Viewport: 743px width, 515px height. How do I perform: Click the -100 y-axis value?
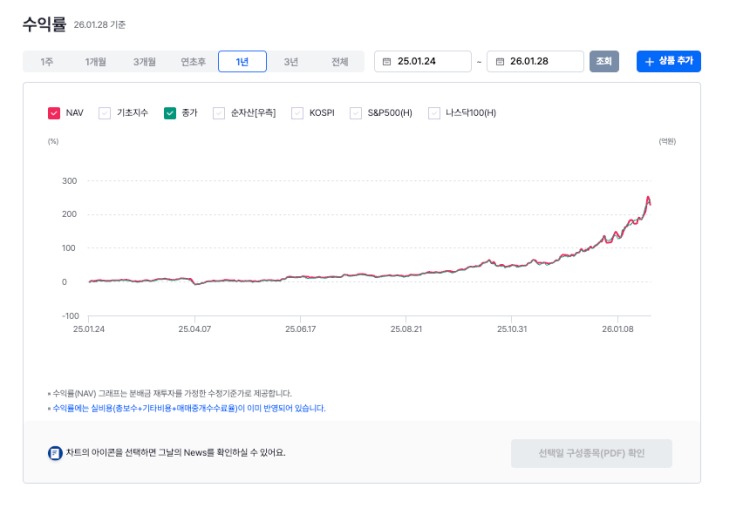(x=71, y=316)
